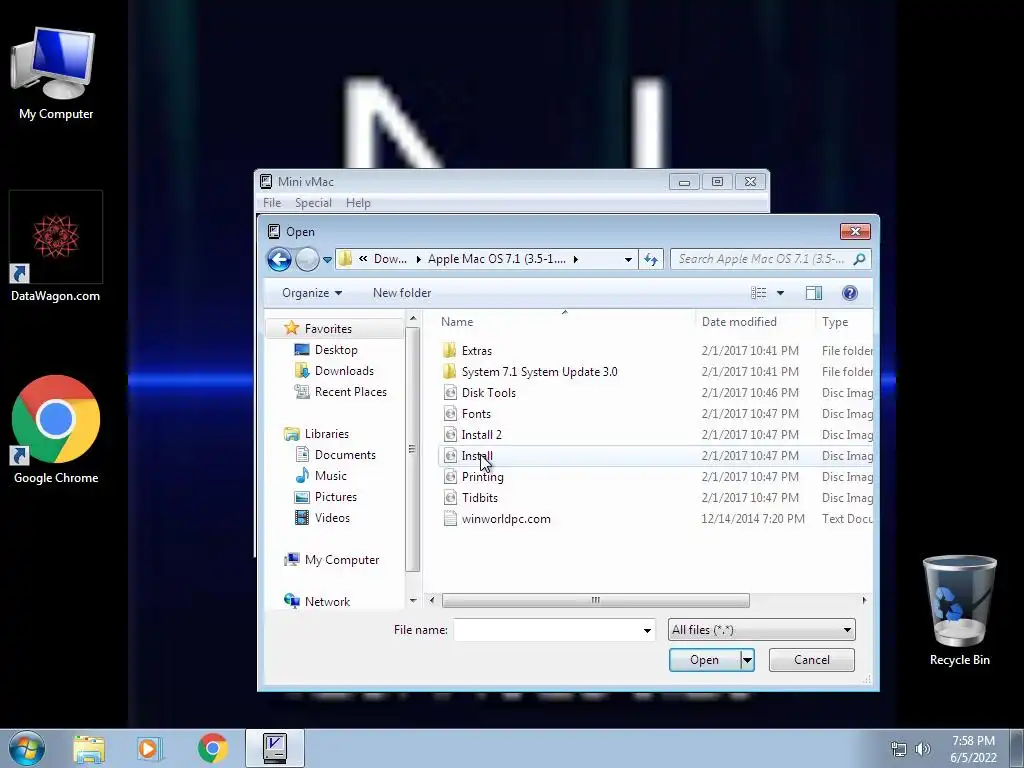Sort by Date modified column header
Screen dimensions: 1024x768
[x=739, y=321]
